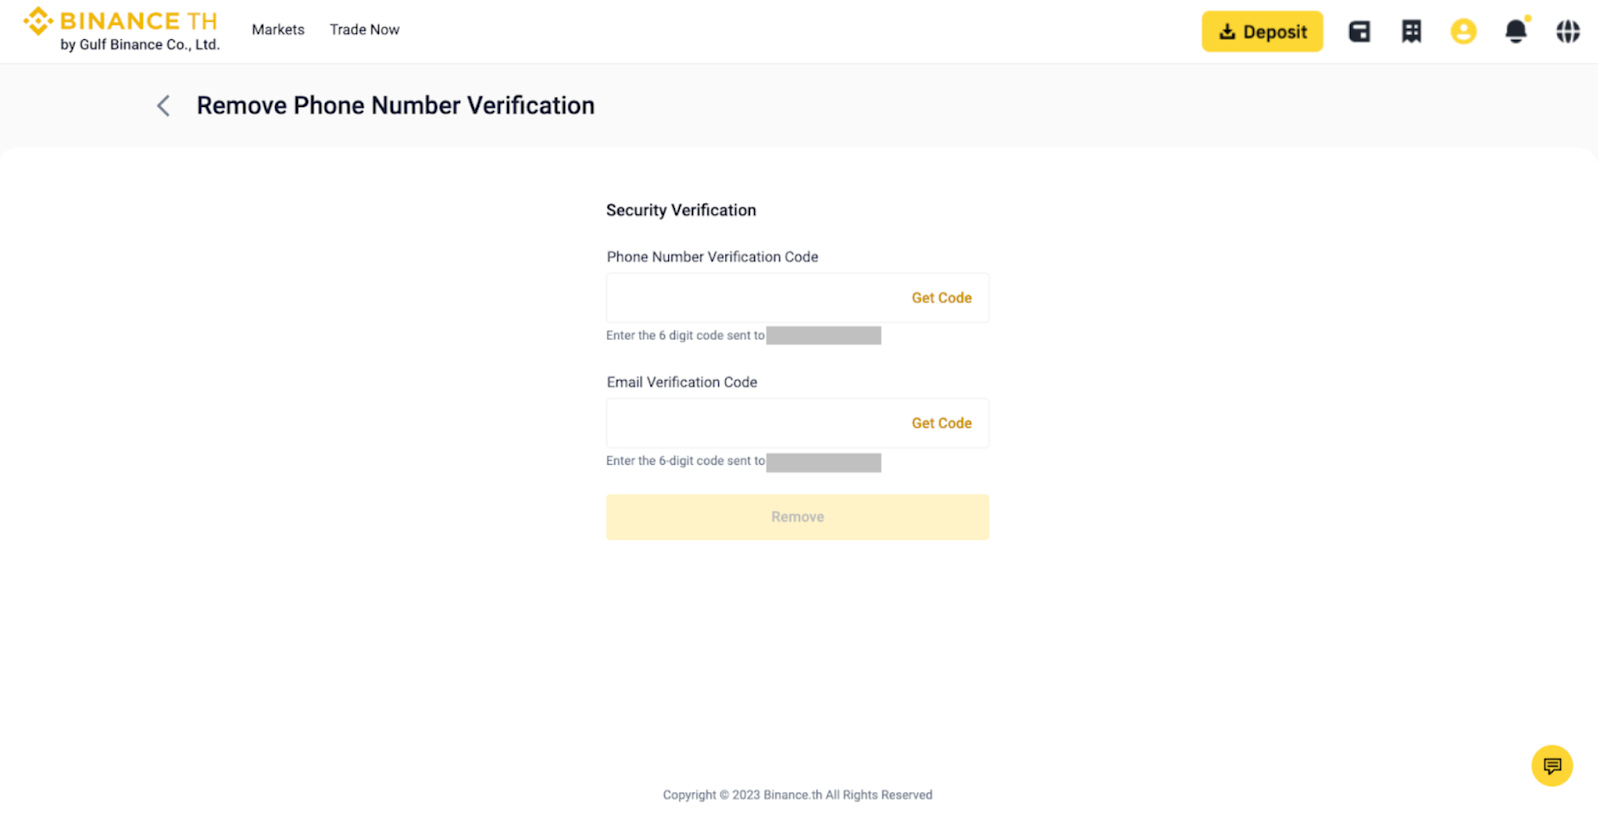Viewport: 1600px width, 828px height.
Task: Show notifications via the bell icon
Action: (x=1516, y=32)
